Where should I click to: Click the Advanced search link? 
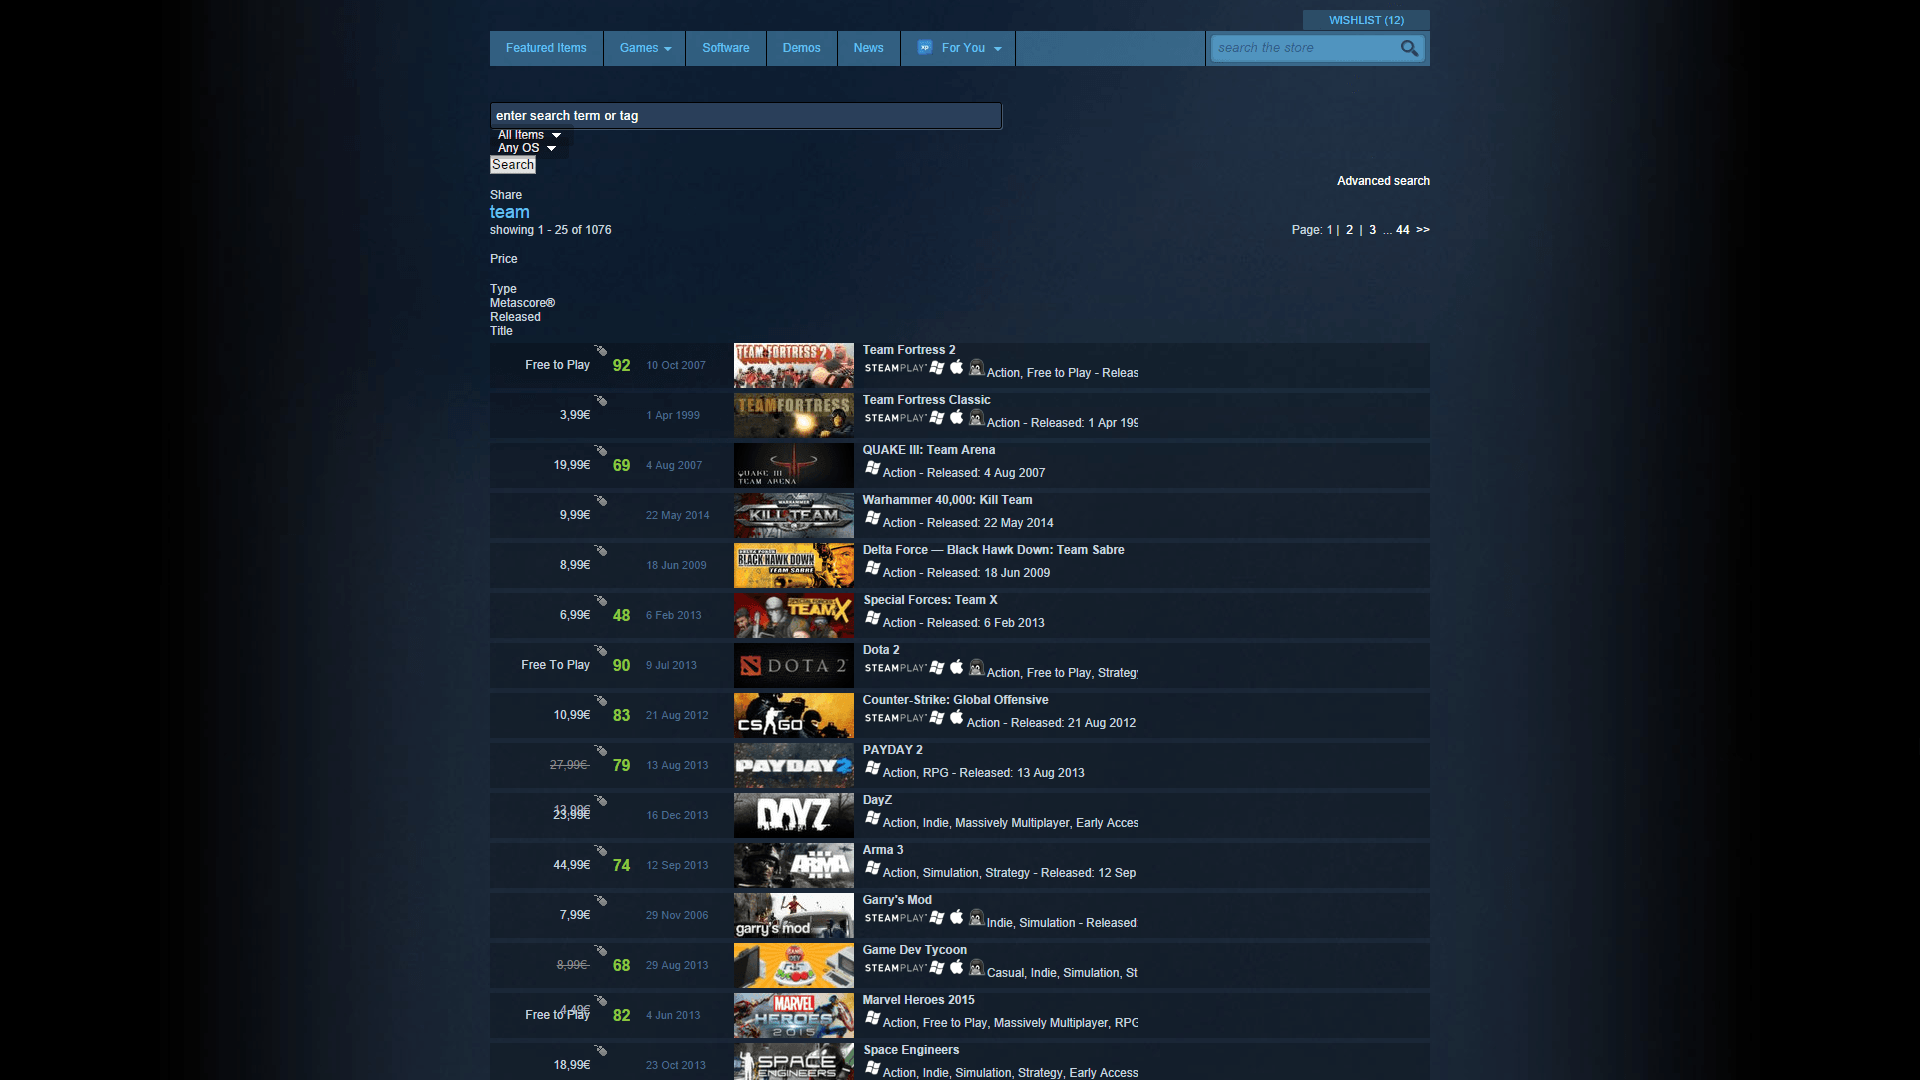coord(1381,181)
